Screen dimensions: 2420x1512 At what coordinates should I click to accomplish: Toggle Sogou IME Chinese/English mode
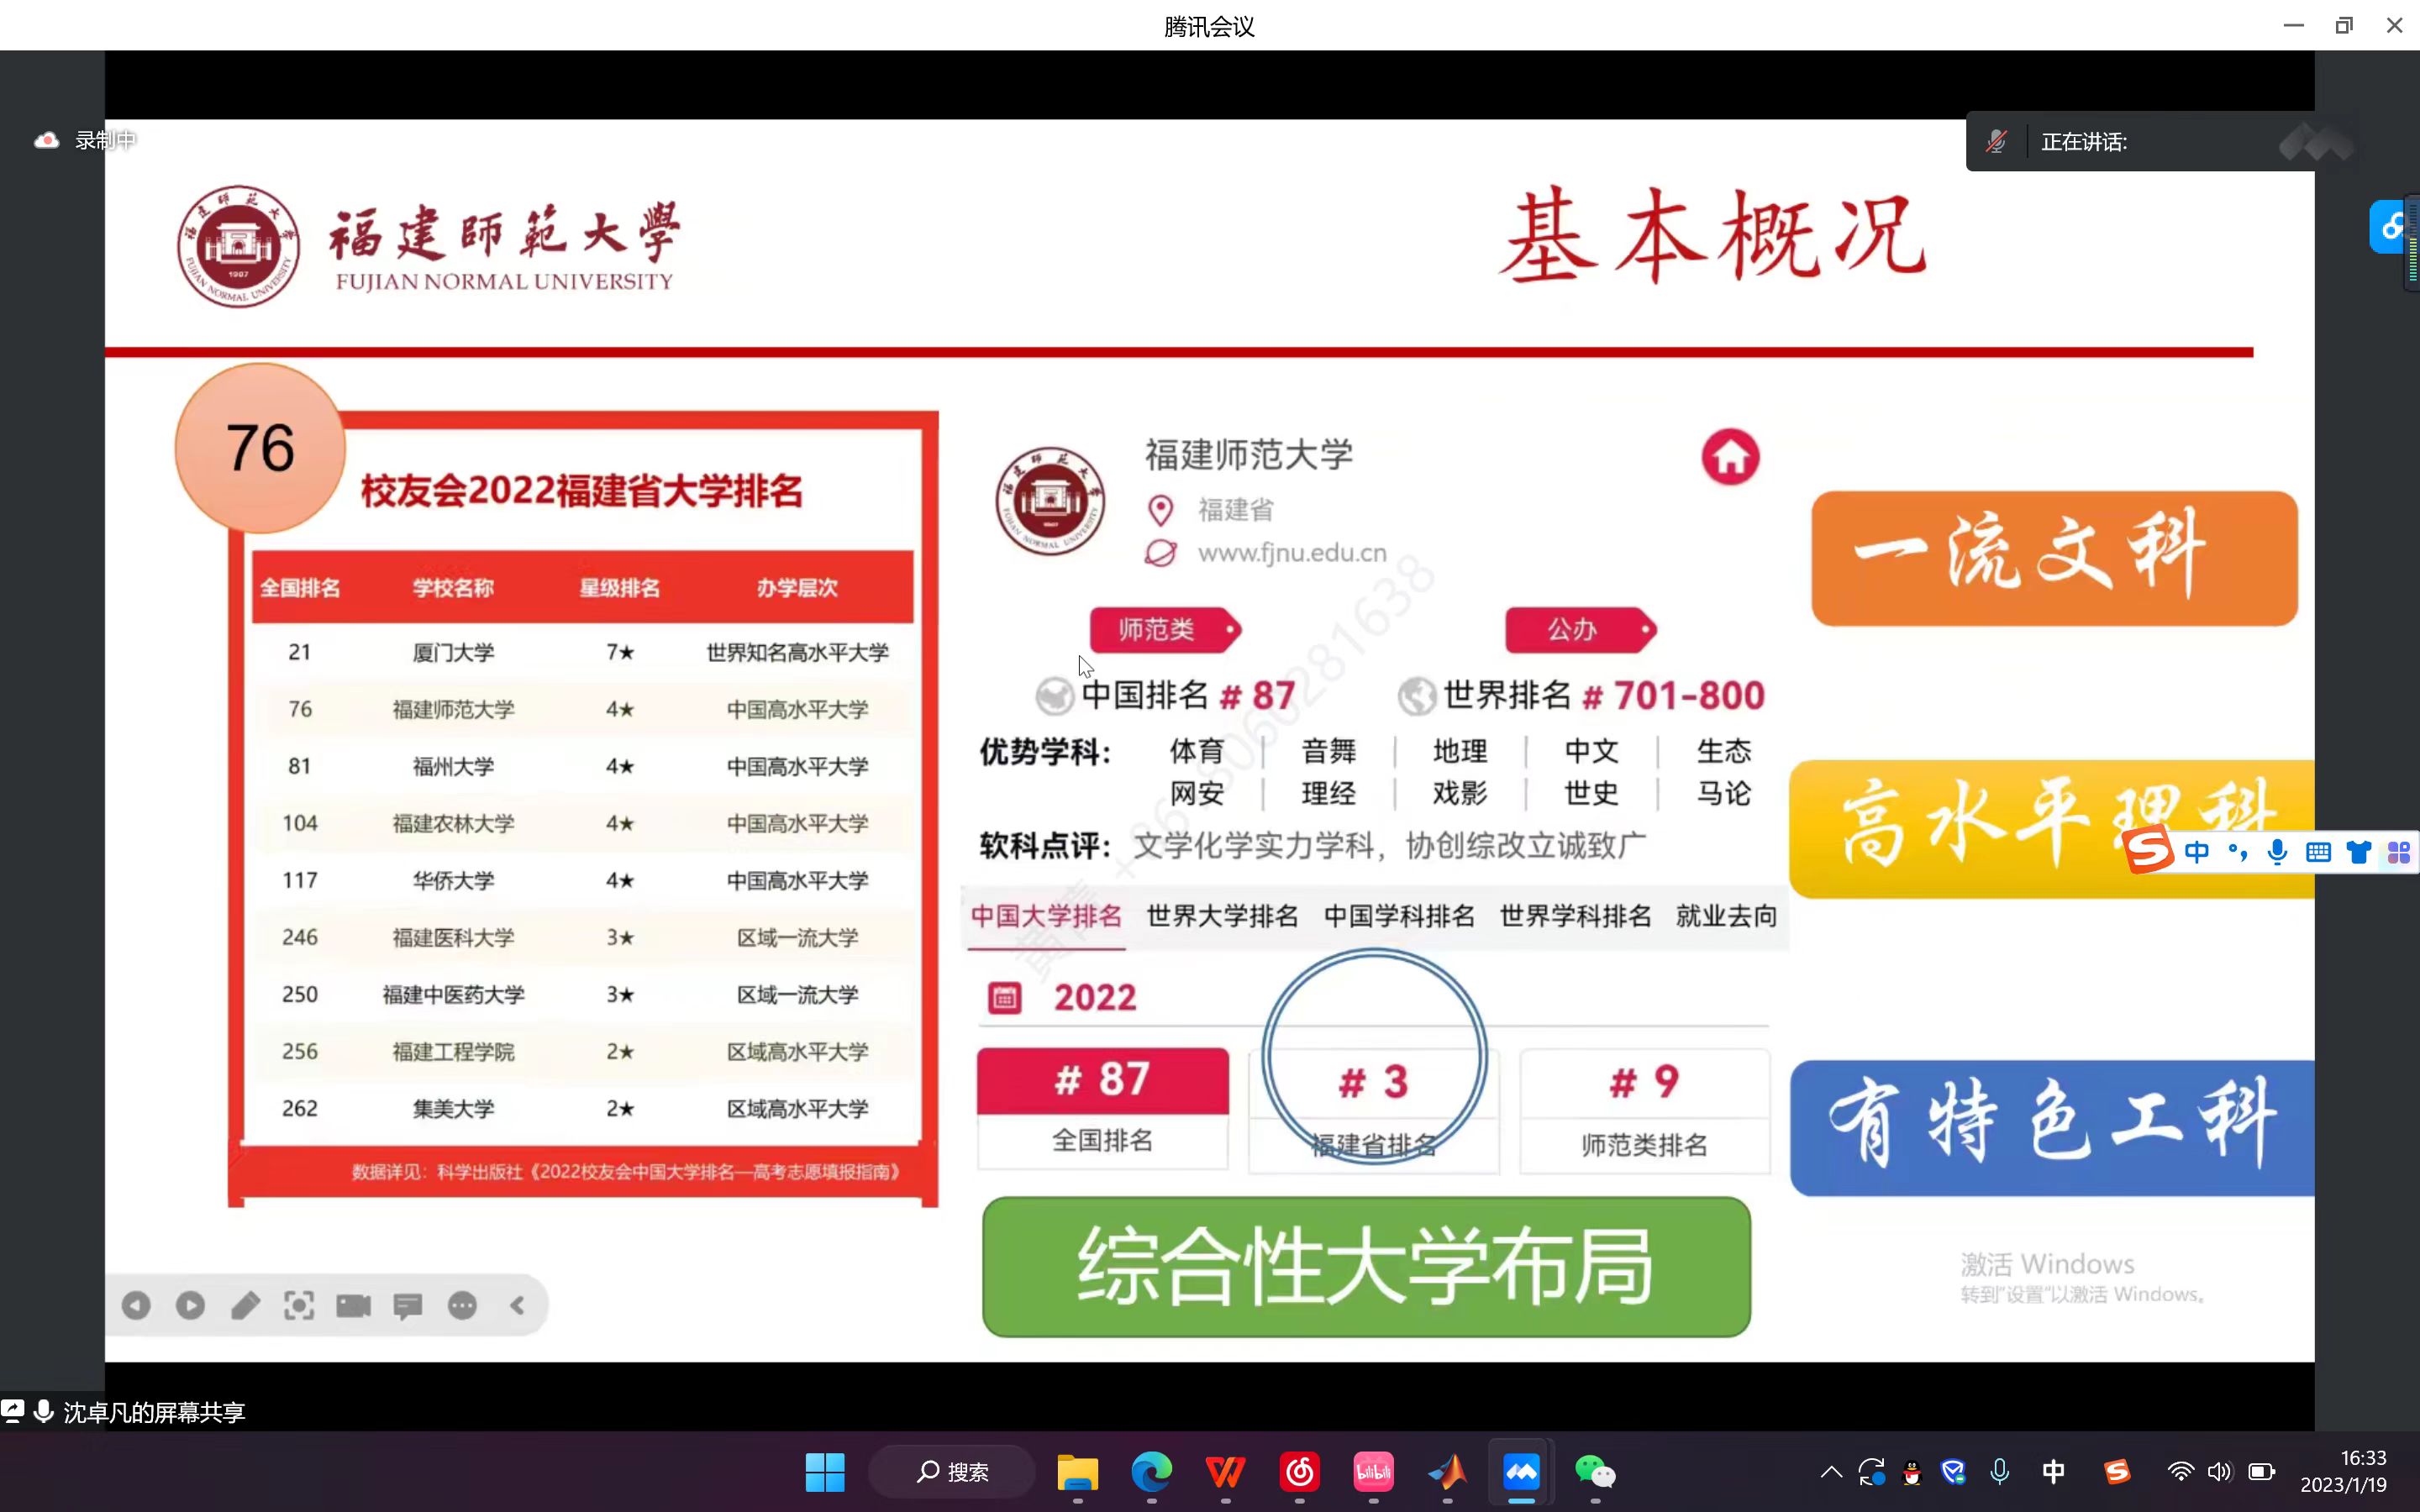pos(2197,852)
